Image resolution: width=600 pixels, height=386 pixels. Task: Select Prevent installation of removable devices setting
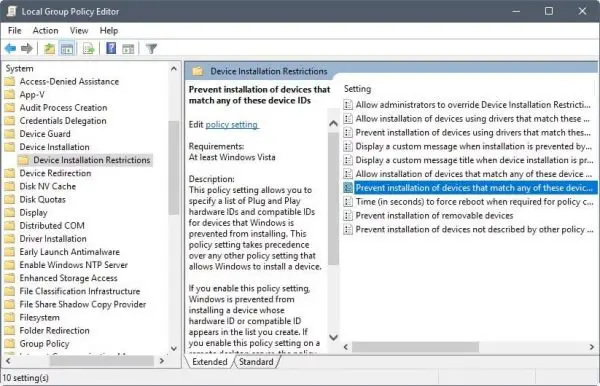coord(434,215)
